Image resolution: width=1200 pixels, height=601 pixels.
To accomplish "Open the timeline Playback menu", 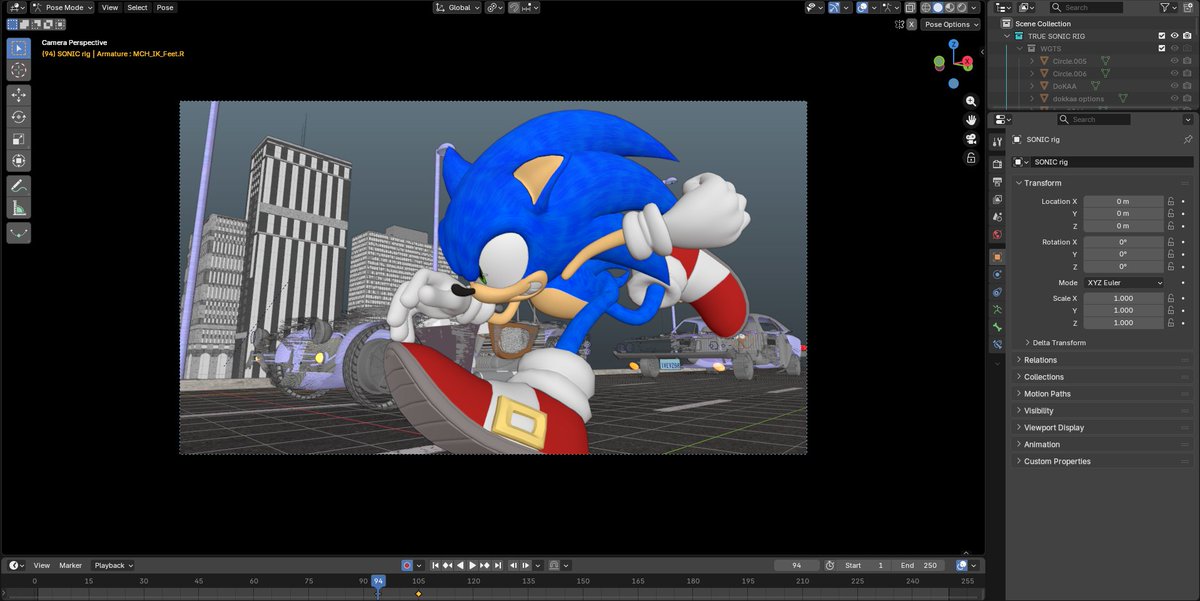I will point(114,565).
